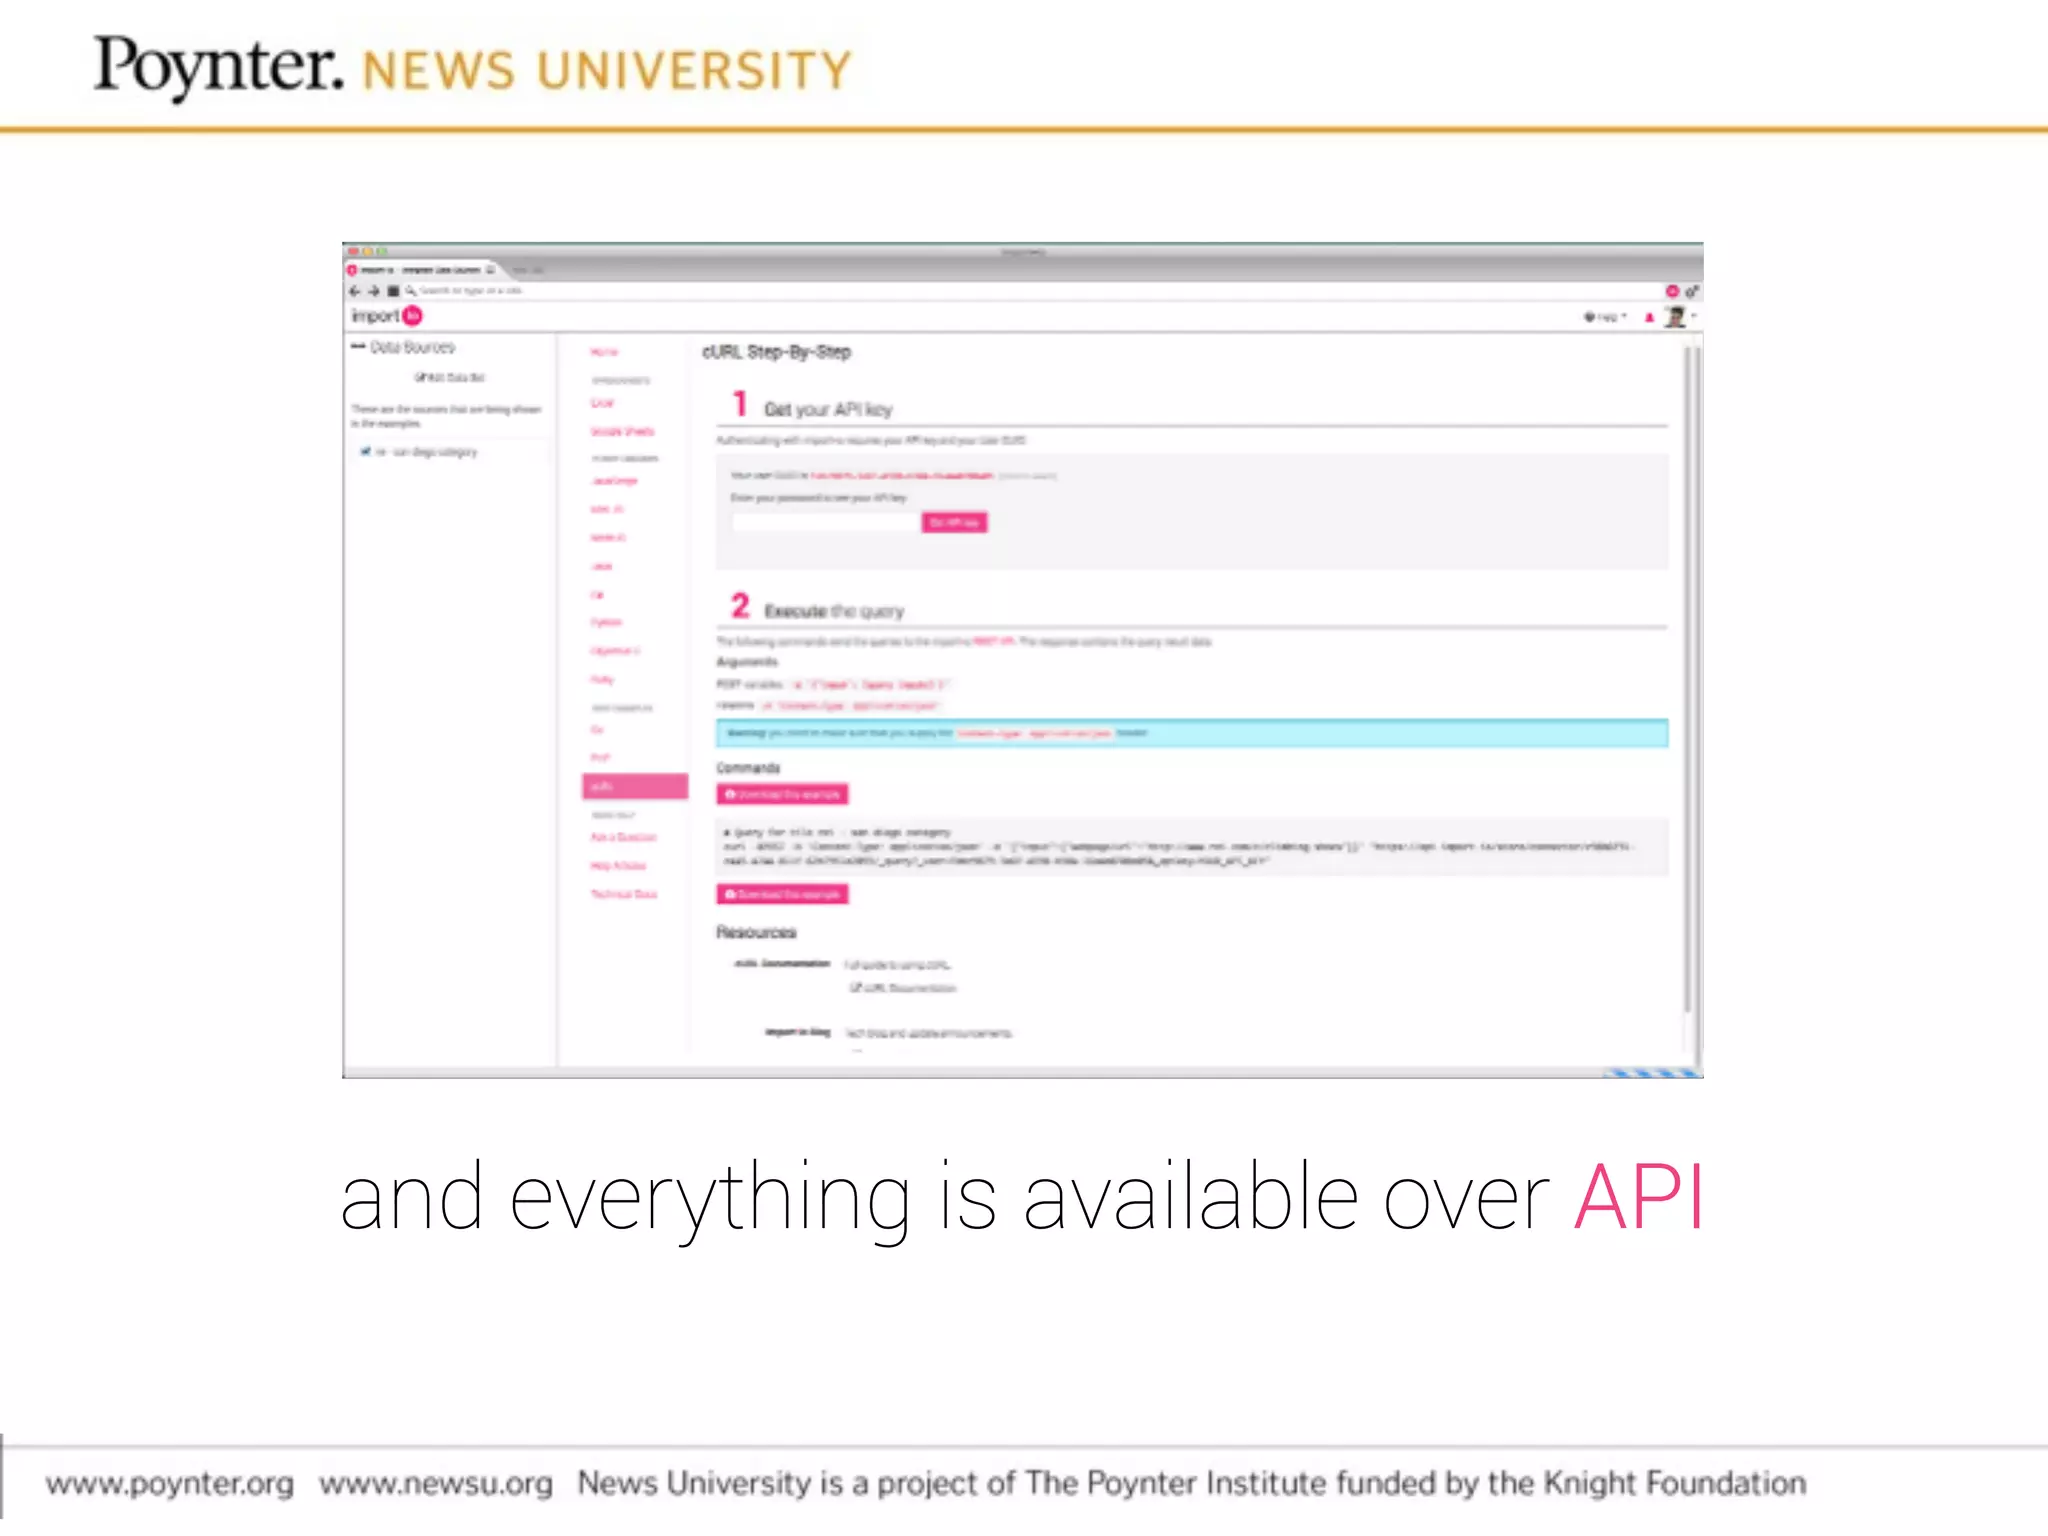The width and height of the screenshot is (2048, 1536).
Task: Click the pink notification bell icon
Action: point(1649,317)
